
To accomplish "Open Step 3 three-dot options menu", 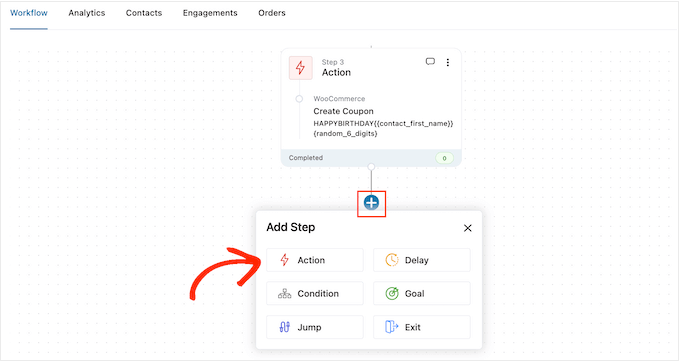I will pos(448,62).
